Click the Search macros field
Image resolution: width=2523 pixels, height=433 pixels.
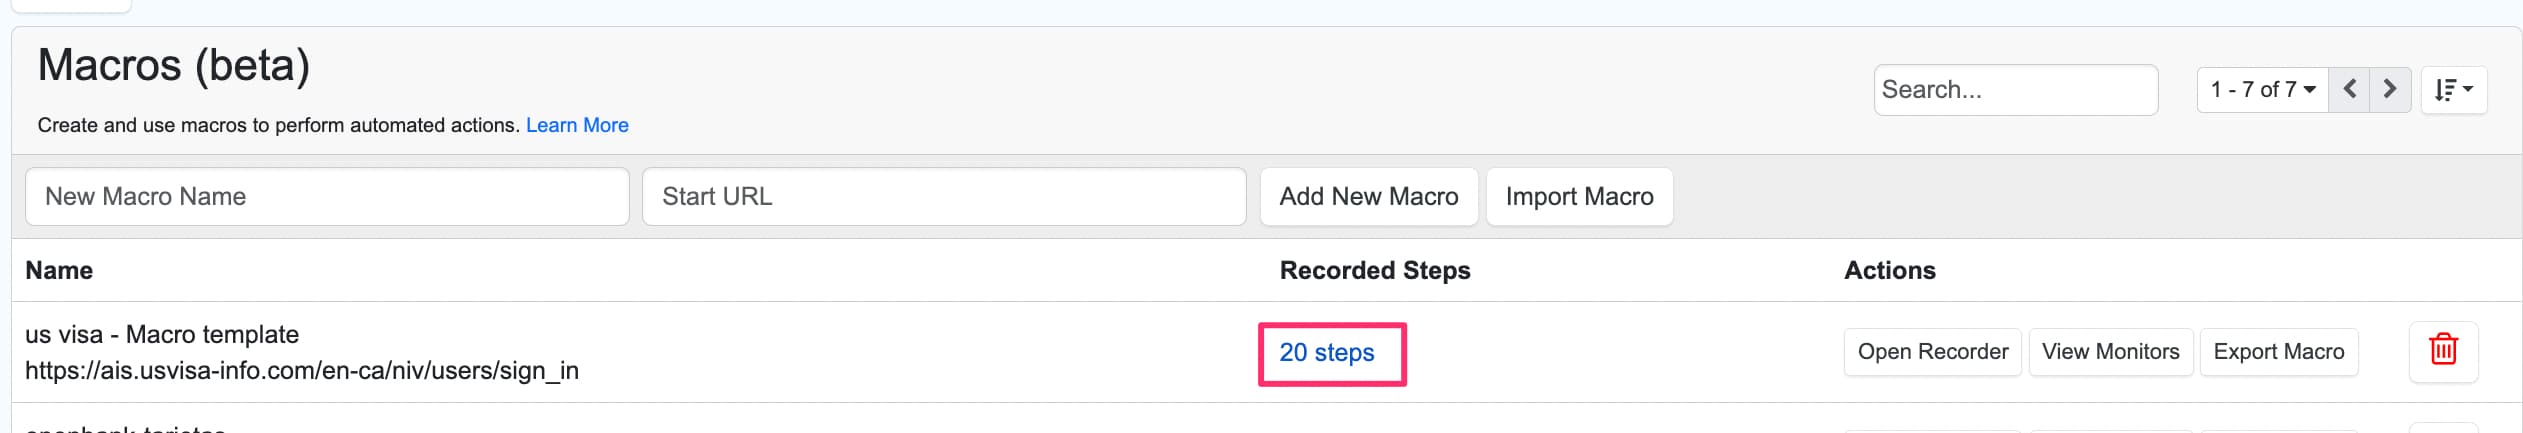pyautogui.click(x=2014, y=90)
